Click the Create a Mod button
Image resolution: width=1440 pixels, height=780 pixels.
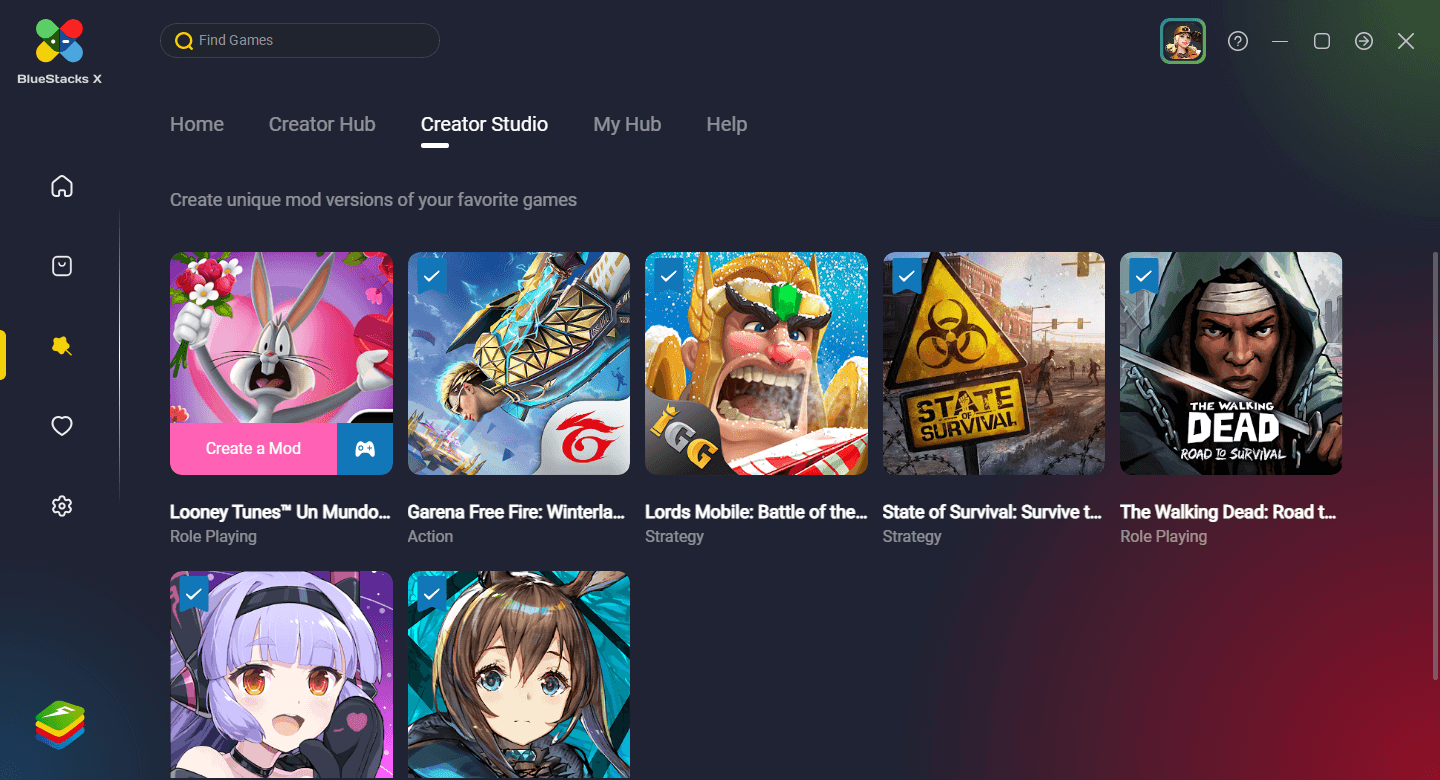click(254, 449)
